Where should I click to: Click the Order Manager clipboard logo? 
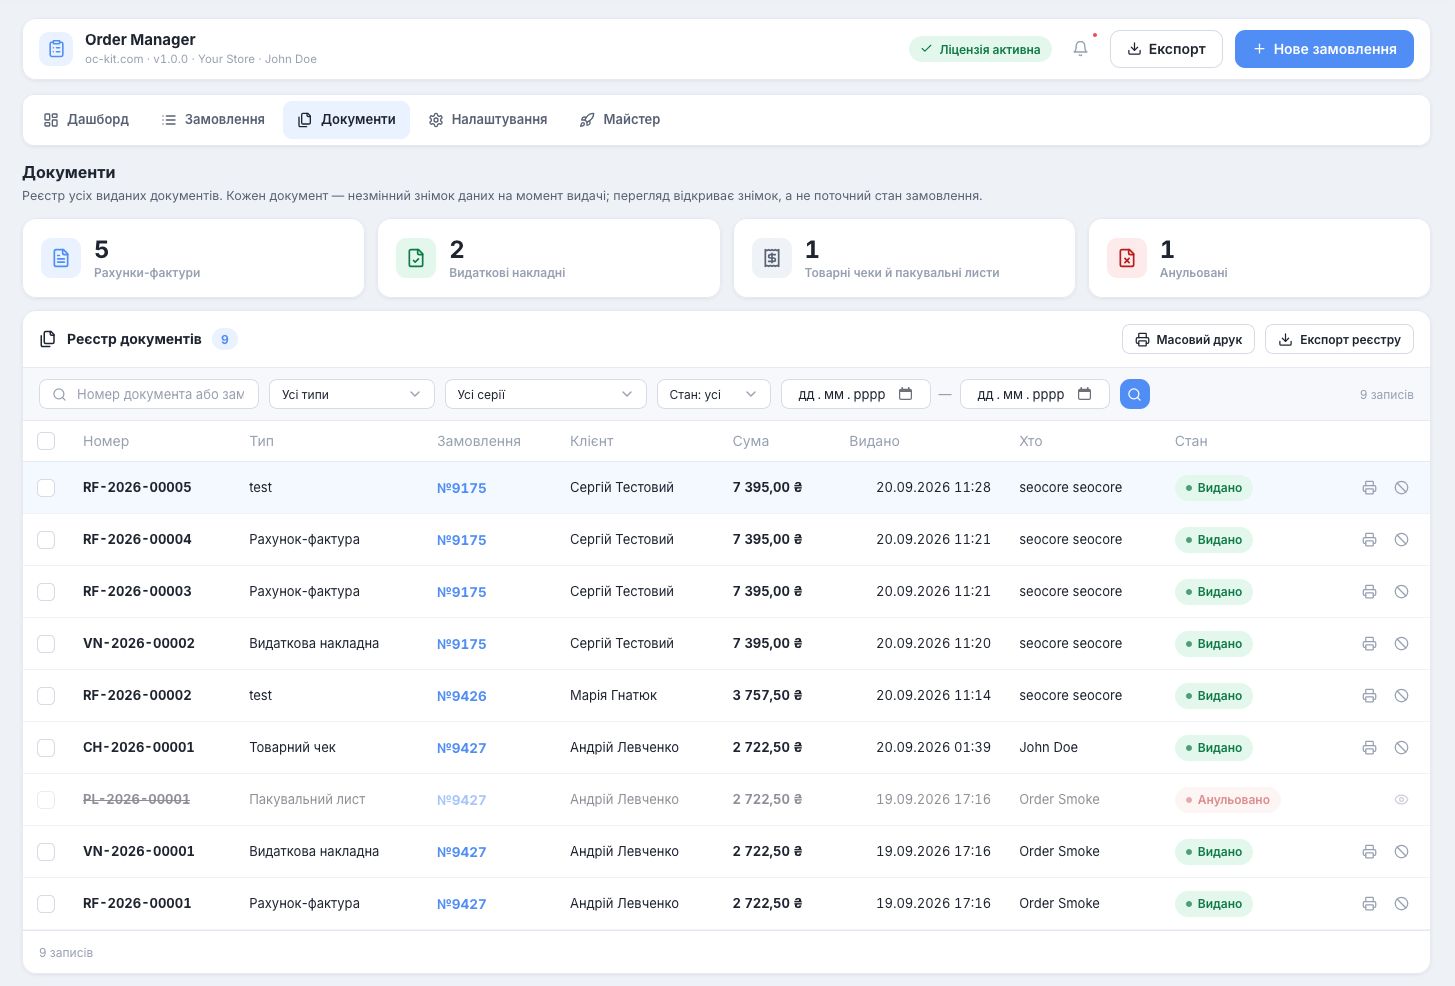click(56, 48)
